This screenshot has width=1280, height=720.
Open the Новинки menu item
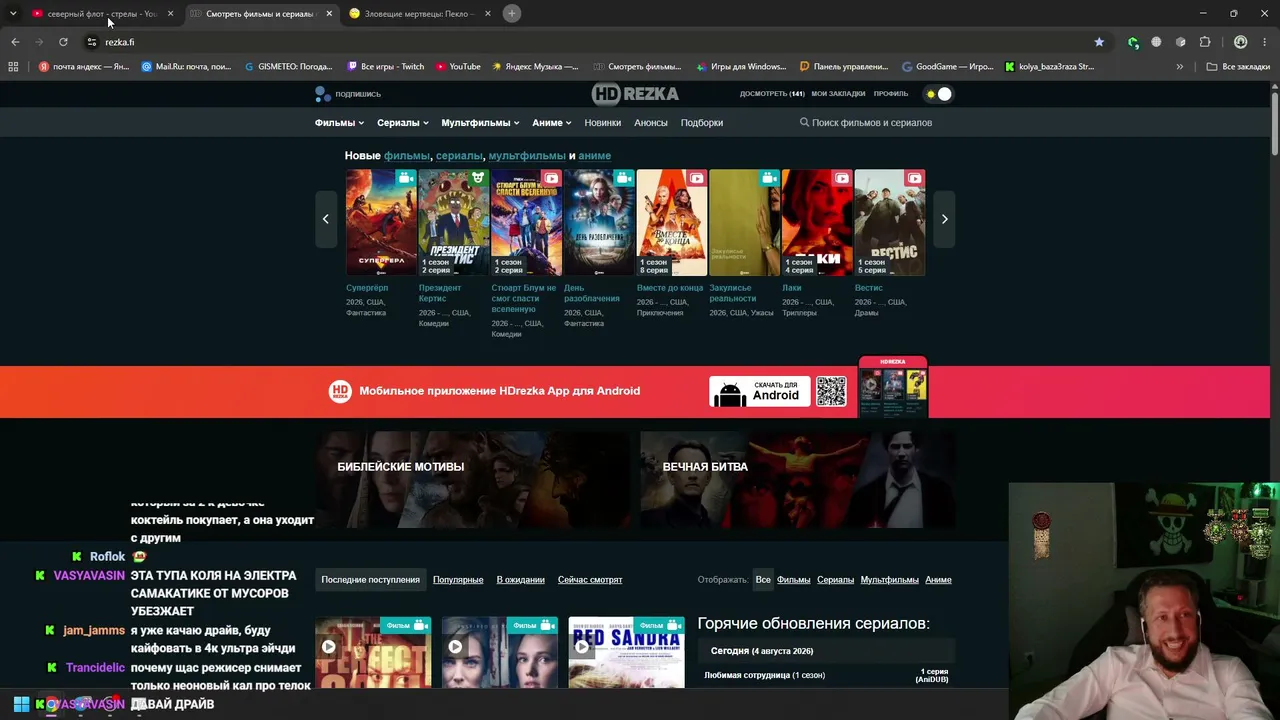click(603, 123)
